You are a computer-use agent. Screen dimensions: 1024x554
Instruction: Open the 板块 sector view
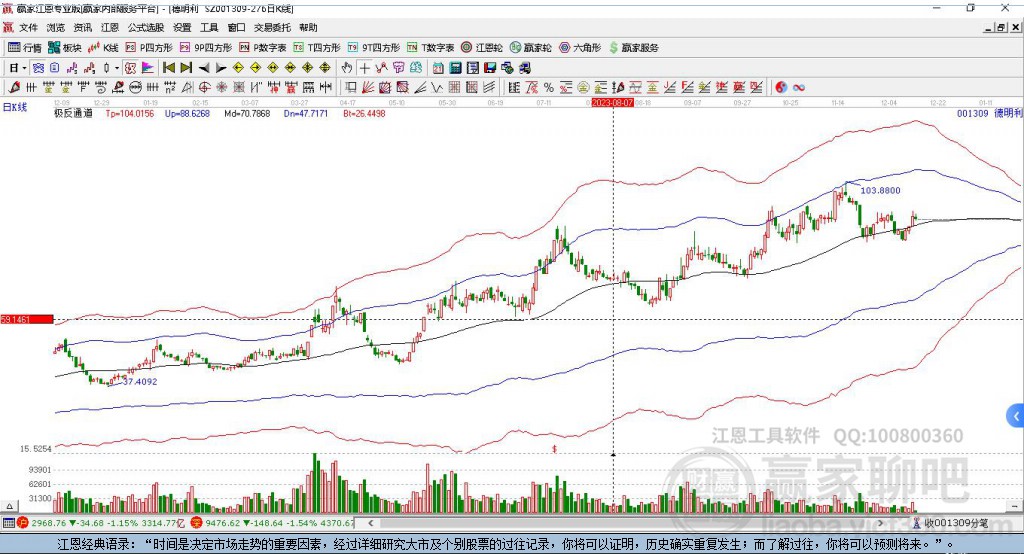click(64, 48)
